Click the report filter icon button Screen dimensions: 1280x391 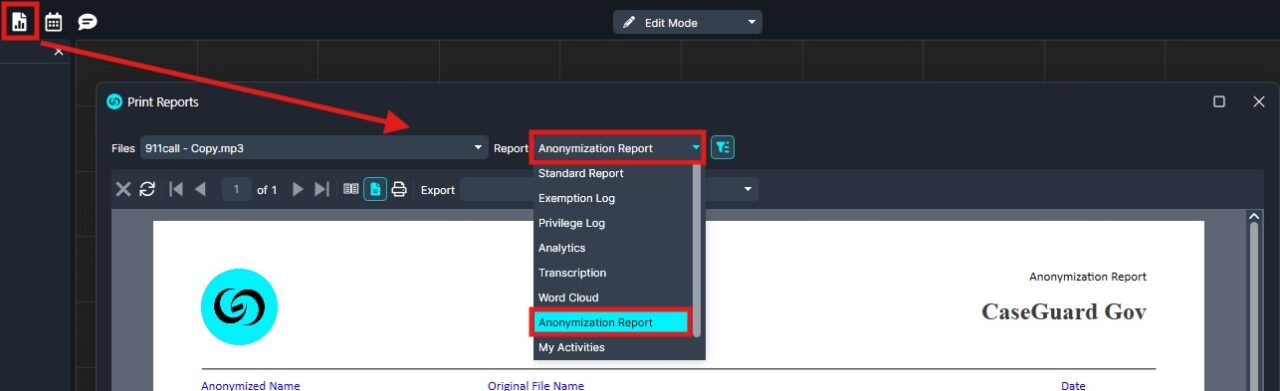723,148
